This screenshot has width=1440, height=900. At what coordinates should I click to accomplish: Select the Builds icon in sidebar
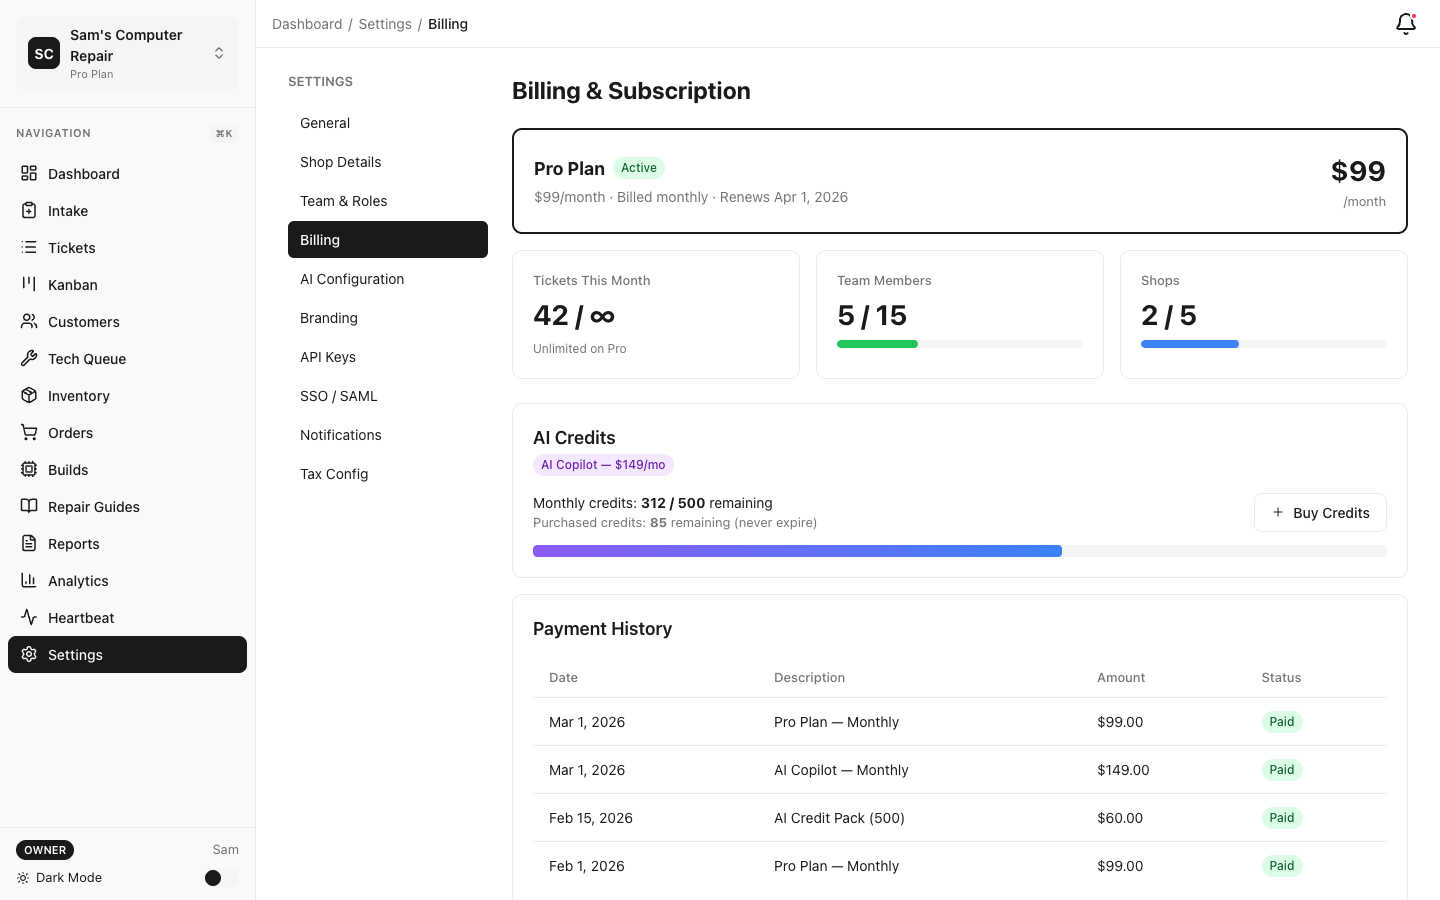[x=29, y=469]
